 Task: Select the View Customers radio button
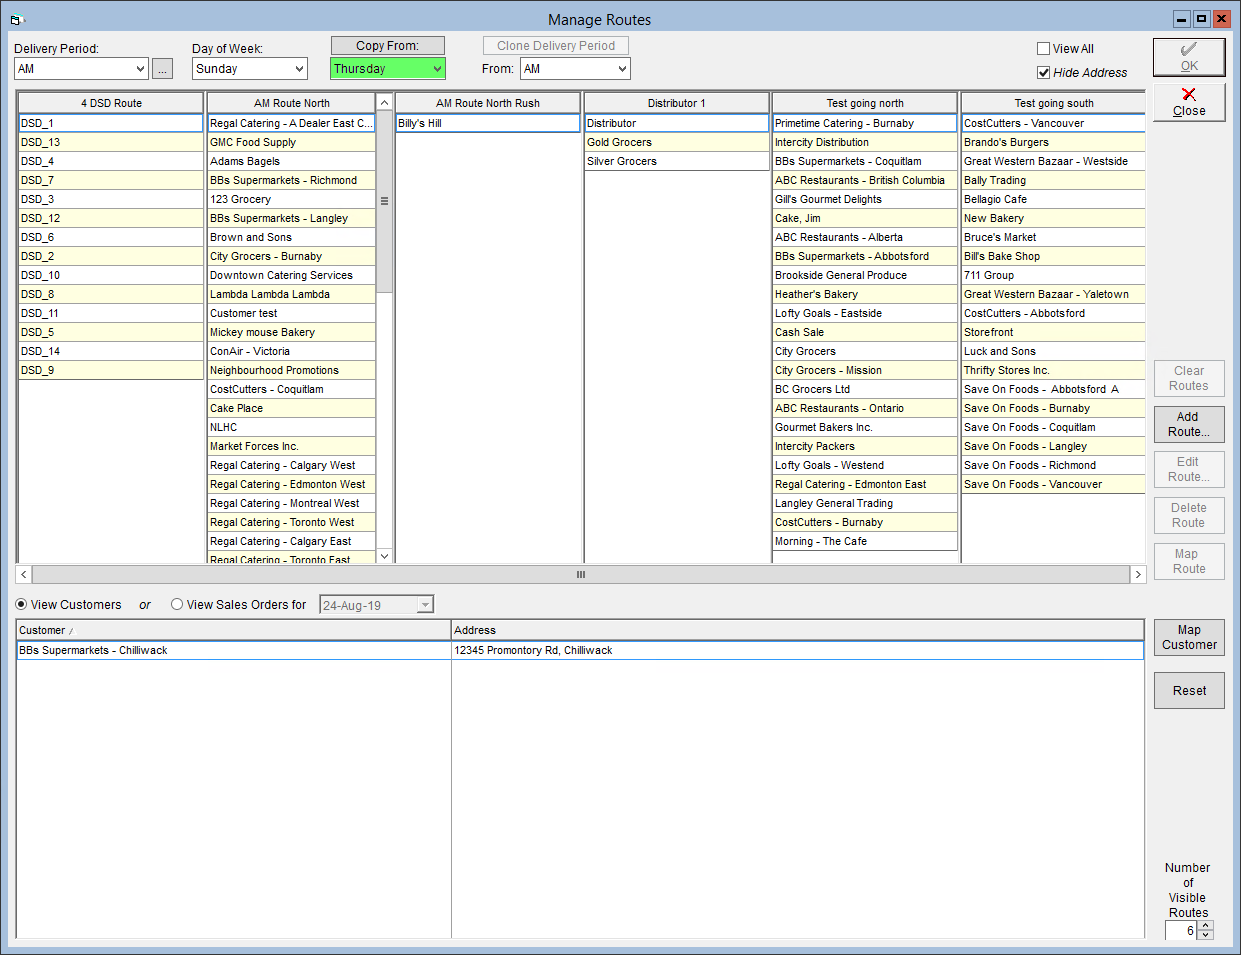click(x=21, y=604)
